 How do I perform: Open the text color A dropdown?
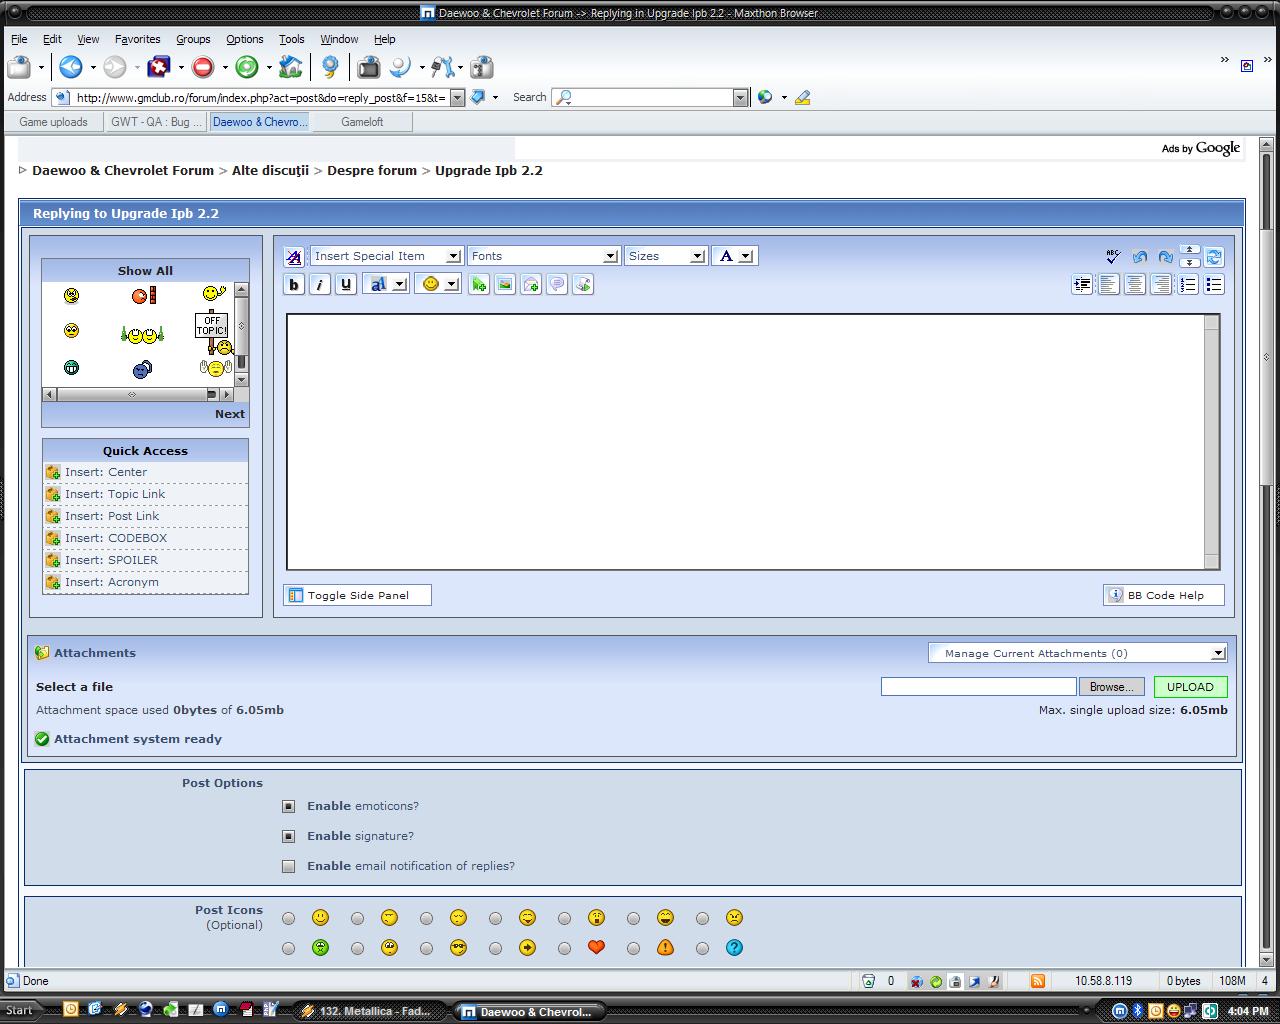[x=734, y=256]
